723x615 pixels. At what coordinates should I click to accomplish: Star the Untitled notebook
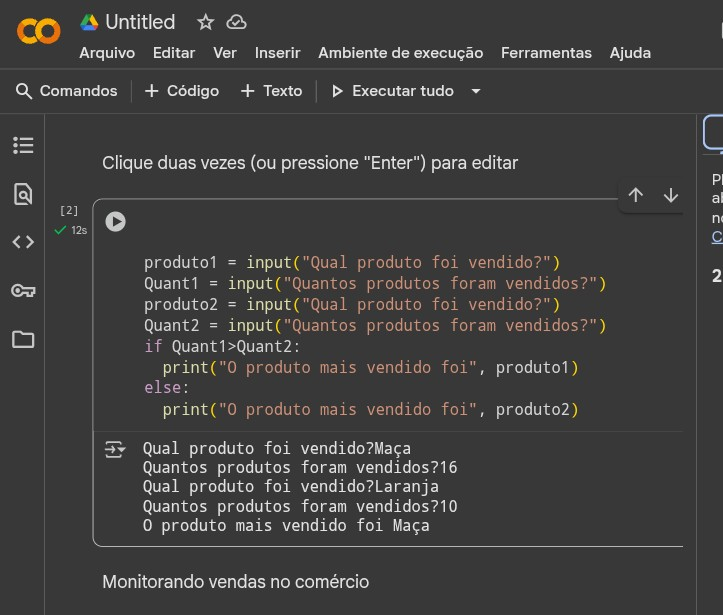[206, 22]
